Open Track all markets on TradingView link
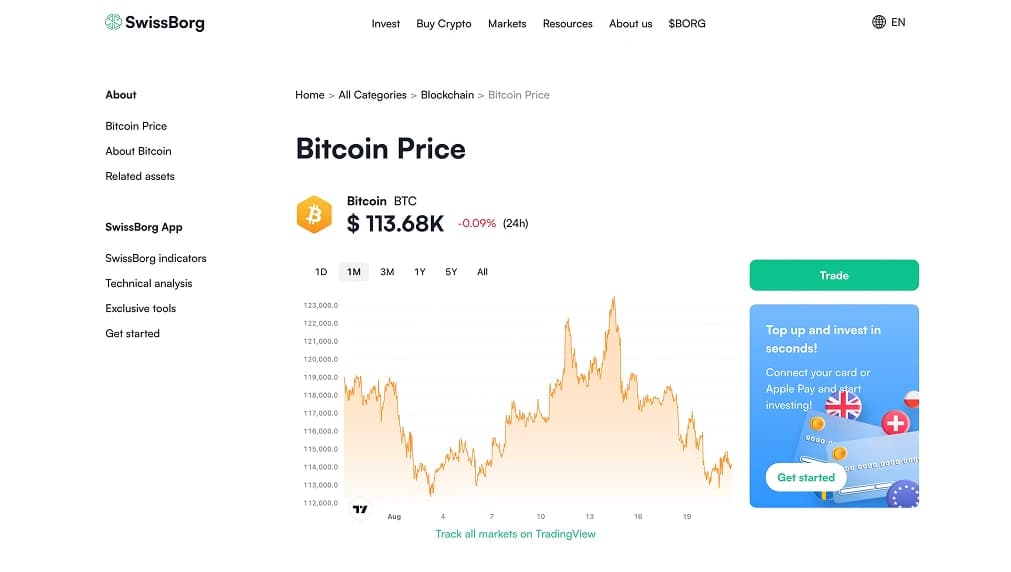The height and width of the screenshot is (572, 1011). (x=515, y=534)
